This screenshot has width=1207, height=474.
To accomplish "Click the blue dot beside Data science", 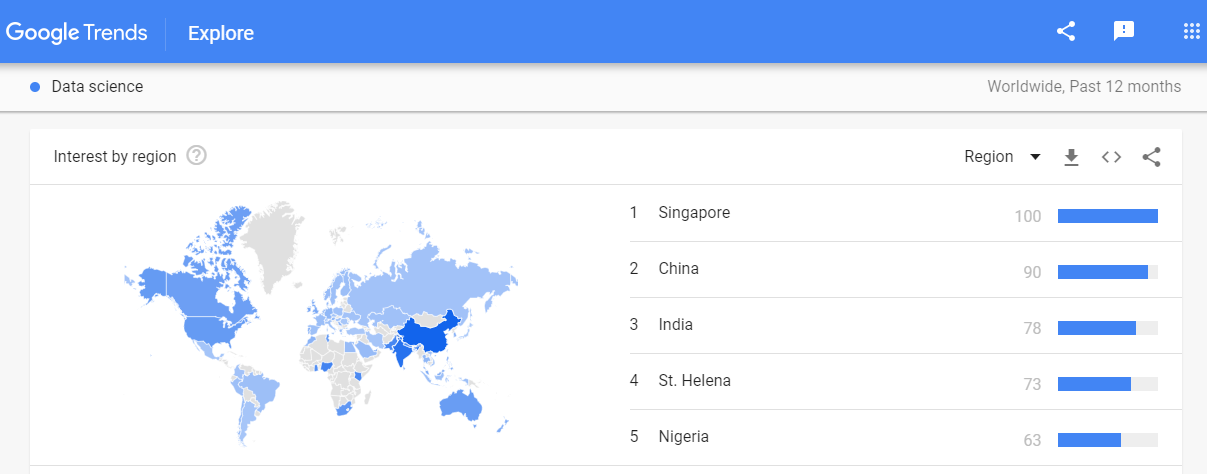I will (35, 87).
